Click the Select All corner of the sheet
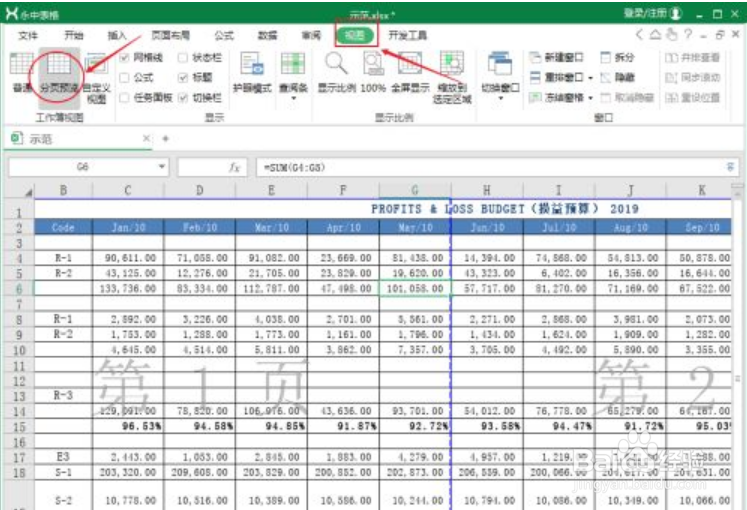This screenshot has height=510, width=747. [x=19, y=191]
